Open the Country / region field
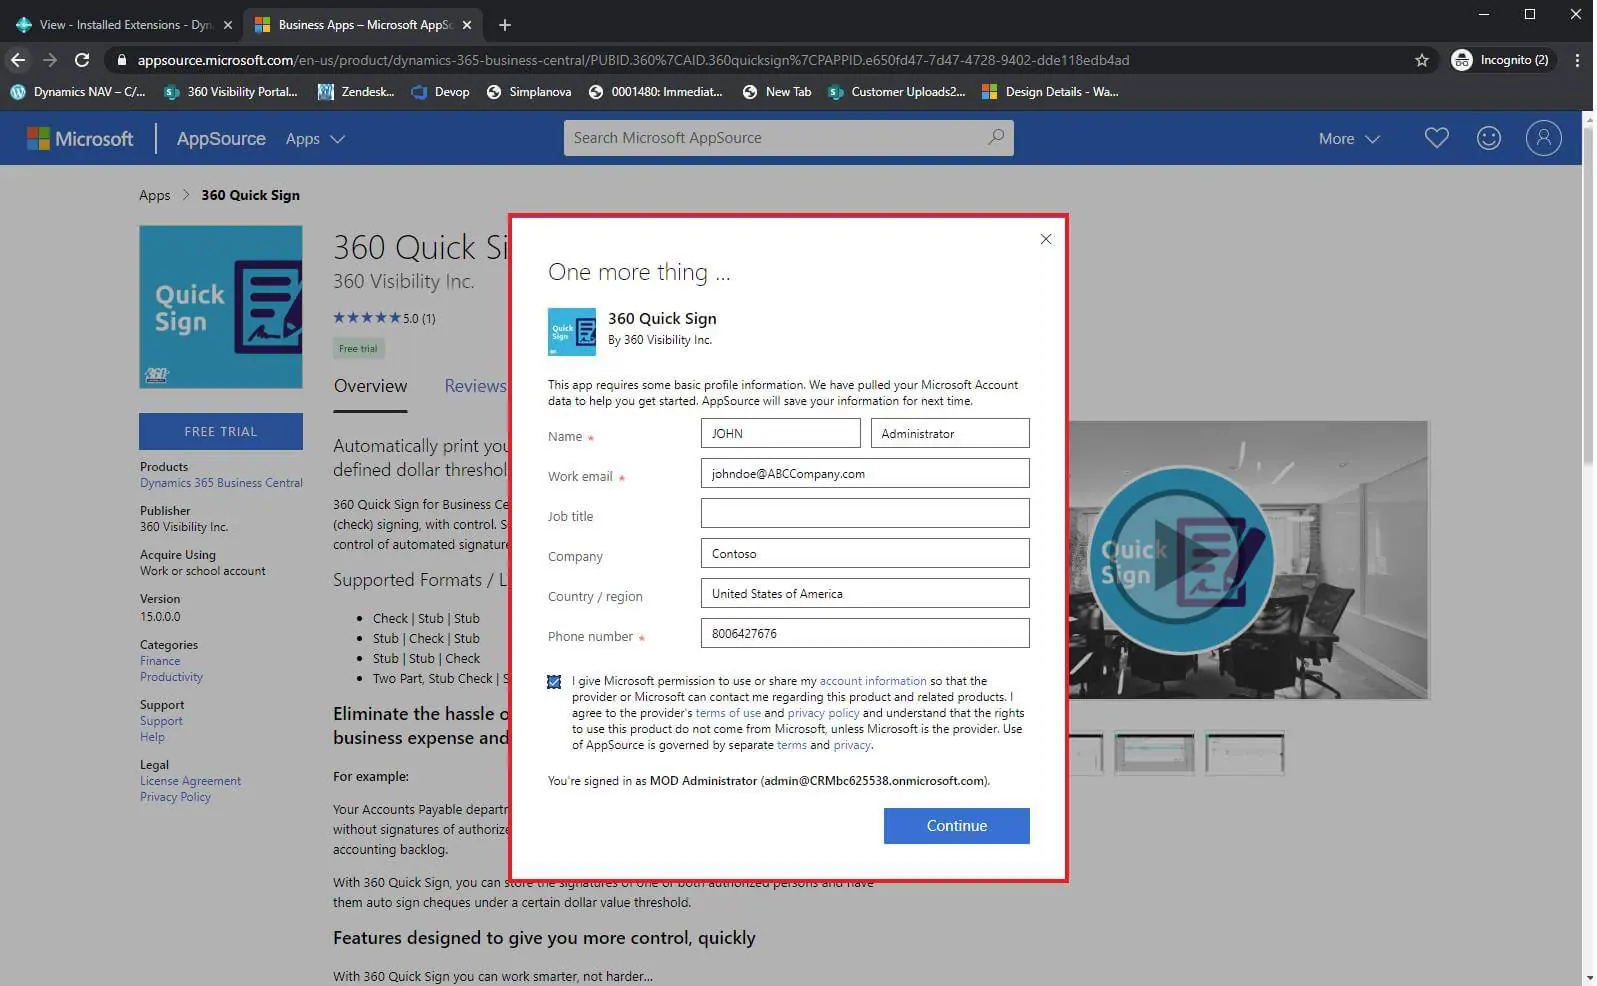Screen dimensions: 1597x986 pos(865,593)
